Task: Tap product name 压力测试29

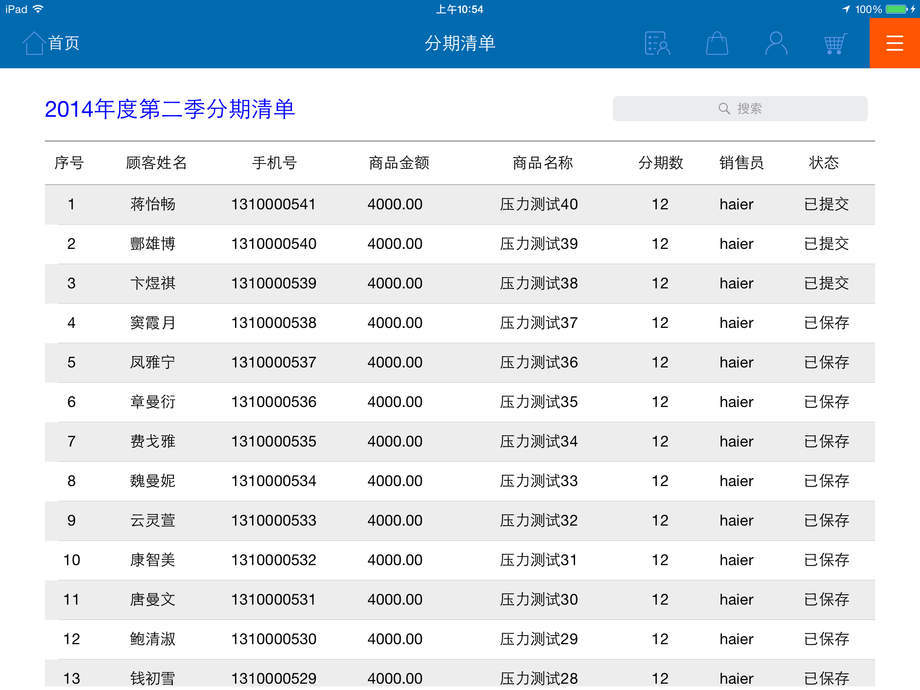Action: (539, 639)
